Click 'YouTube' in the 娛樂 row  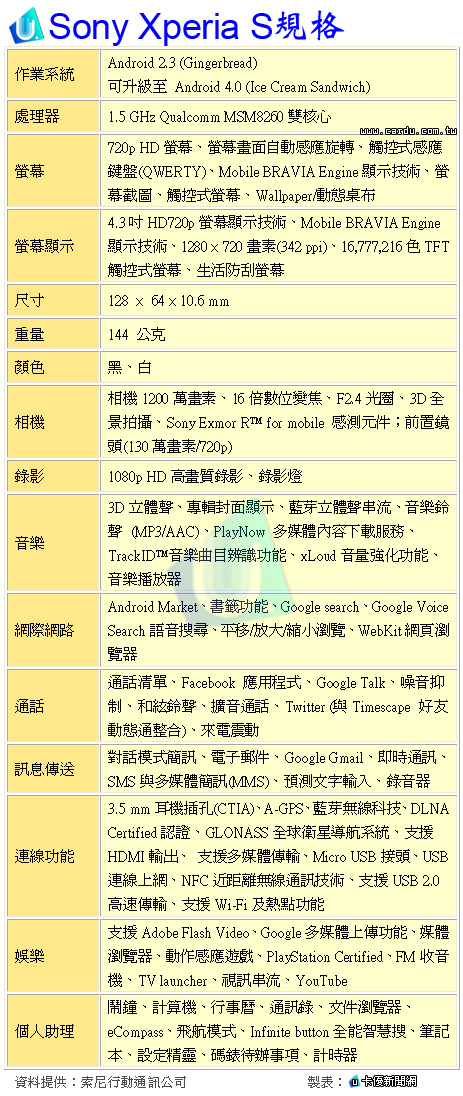pos(321,981)
